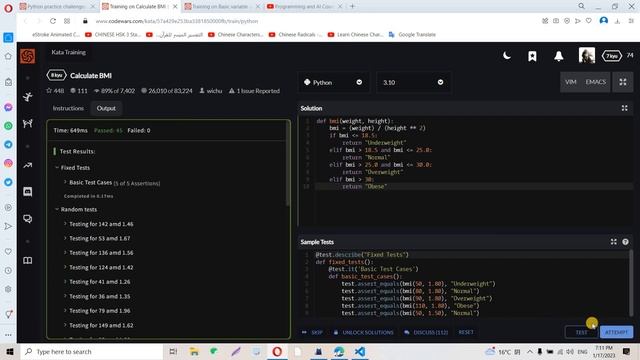Screen dimensions: 640x360
Task: Open author wichu profile link
Action: pyautogui.click(x=211, y=91)
